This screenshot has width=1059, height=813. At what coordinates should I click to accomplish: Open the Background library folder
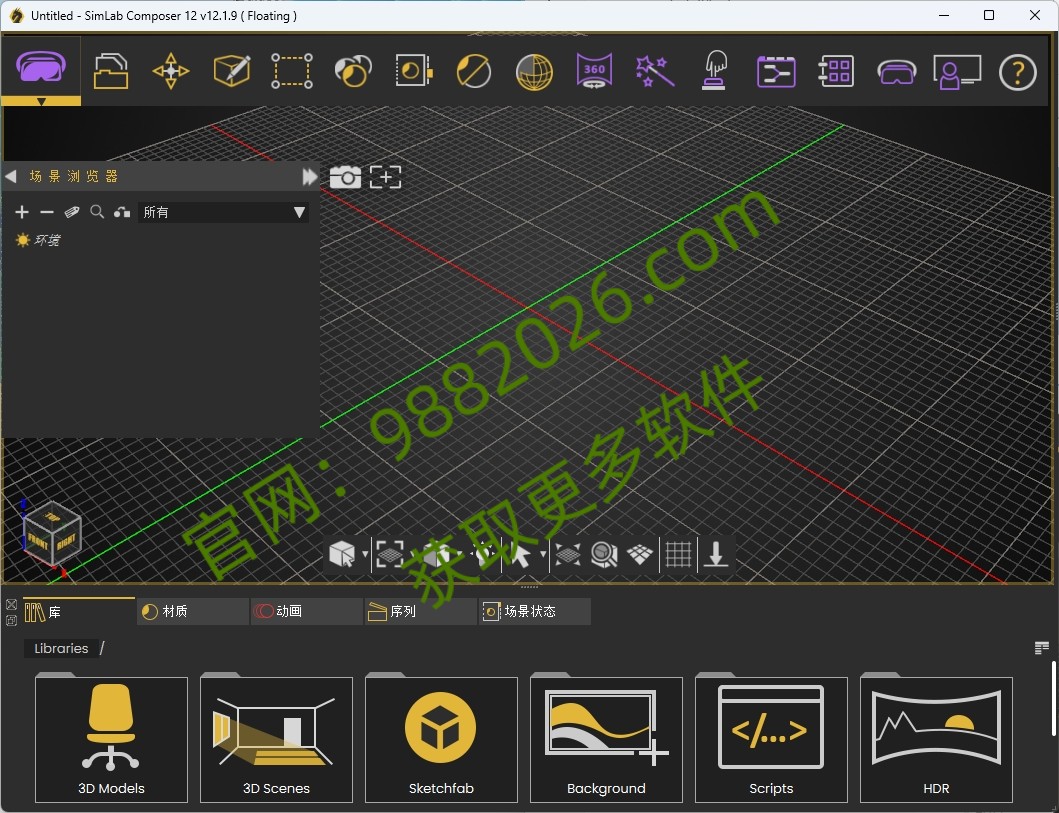606,739
